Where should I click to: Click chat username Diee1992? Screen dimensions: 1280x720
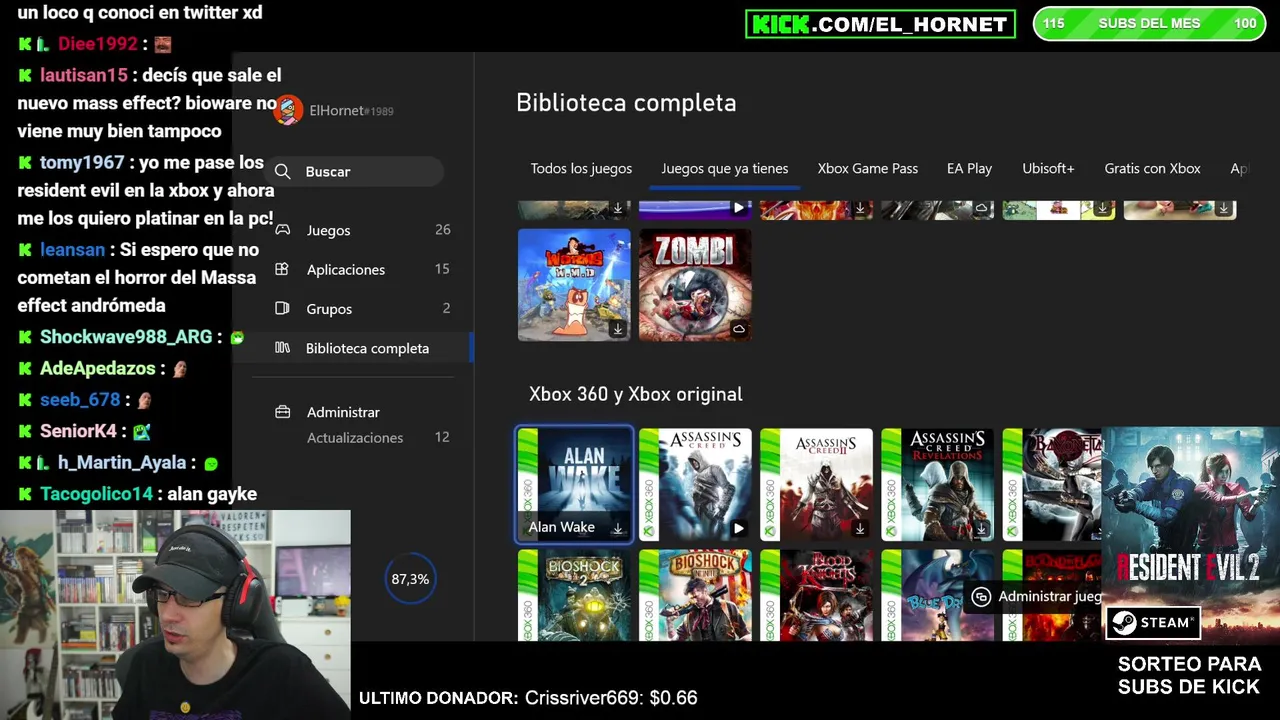[x=98, y=44]
